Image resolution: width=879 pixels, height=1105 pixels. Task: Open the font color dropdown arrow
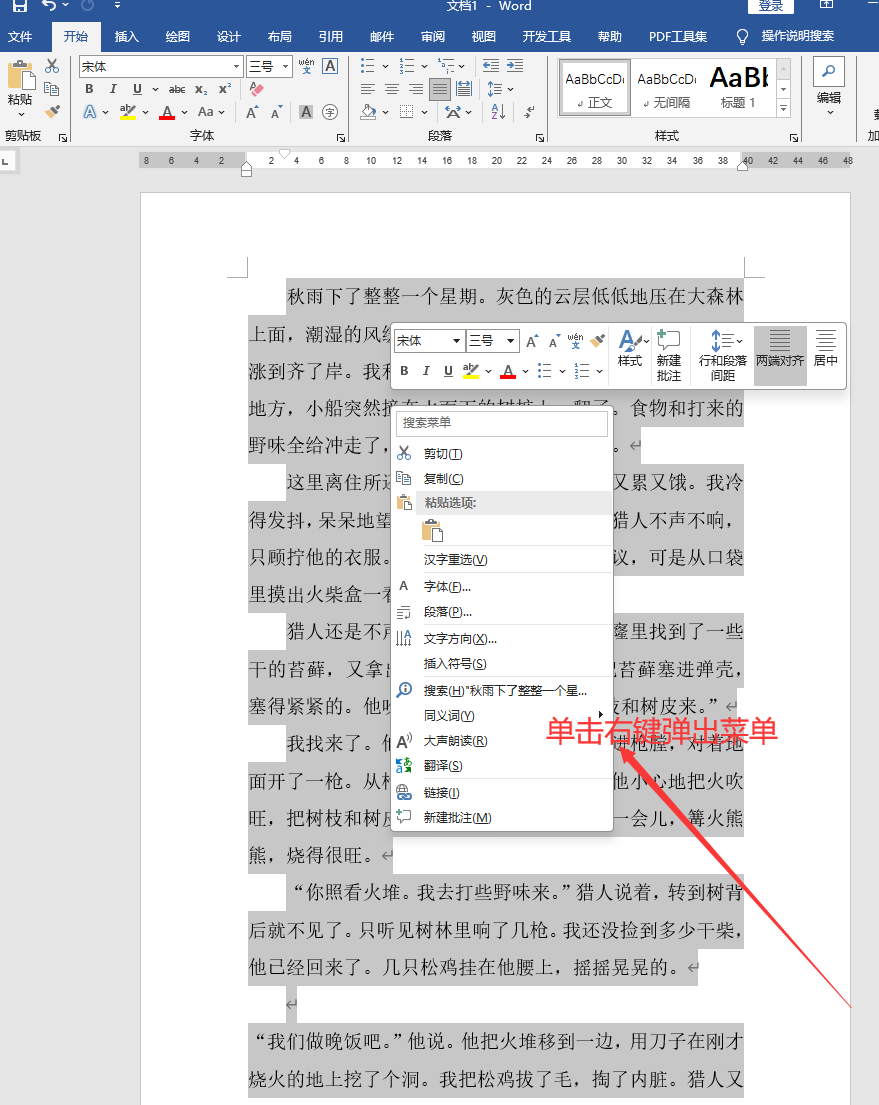182,112
